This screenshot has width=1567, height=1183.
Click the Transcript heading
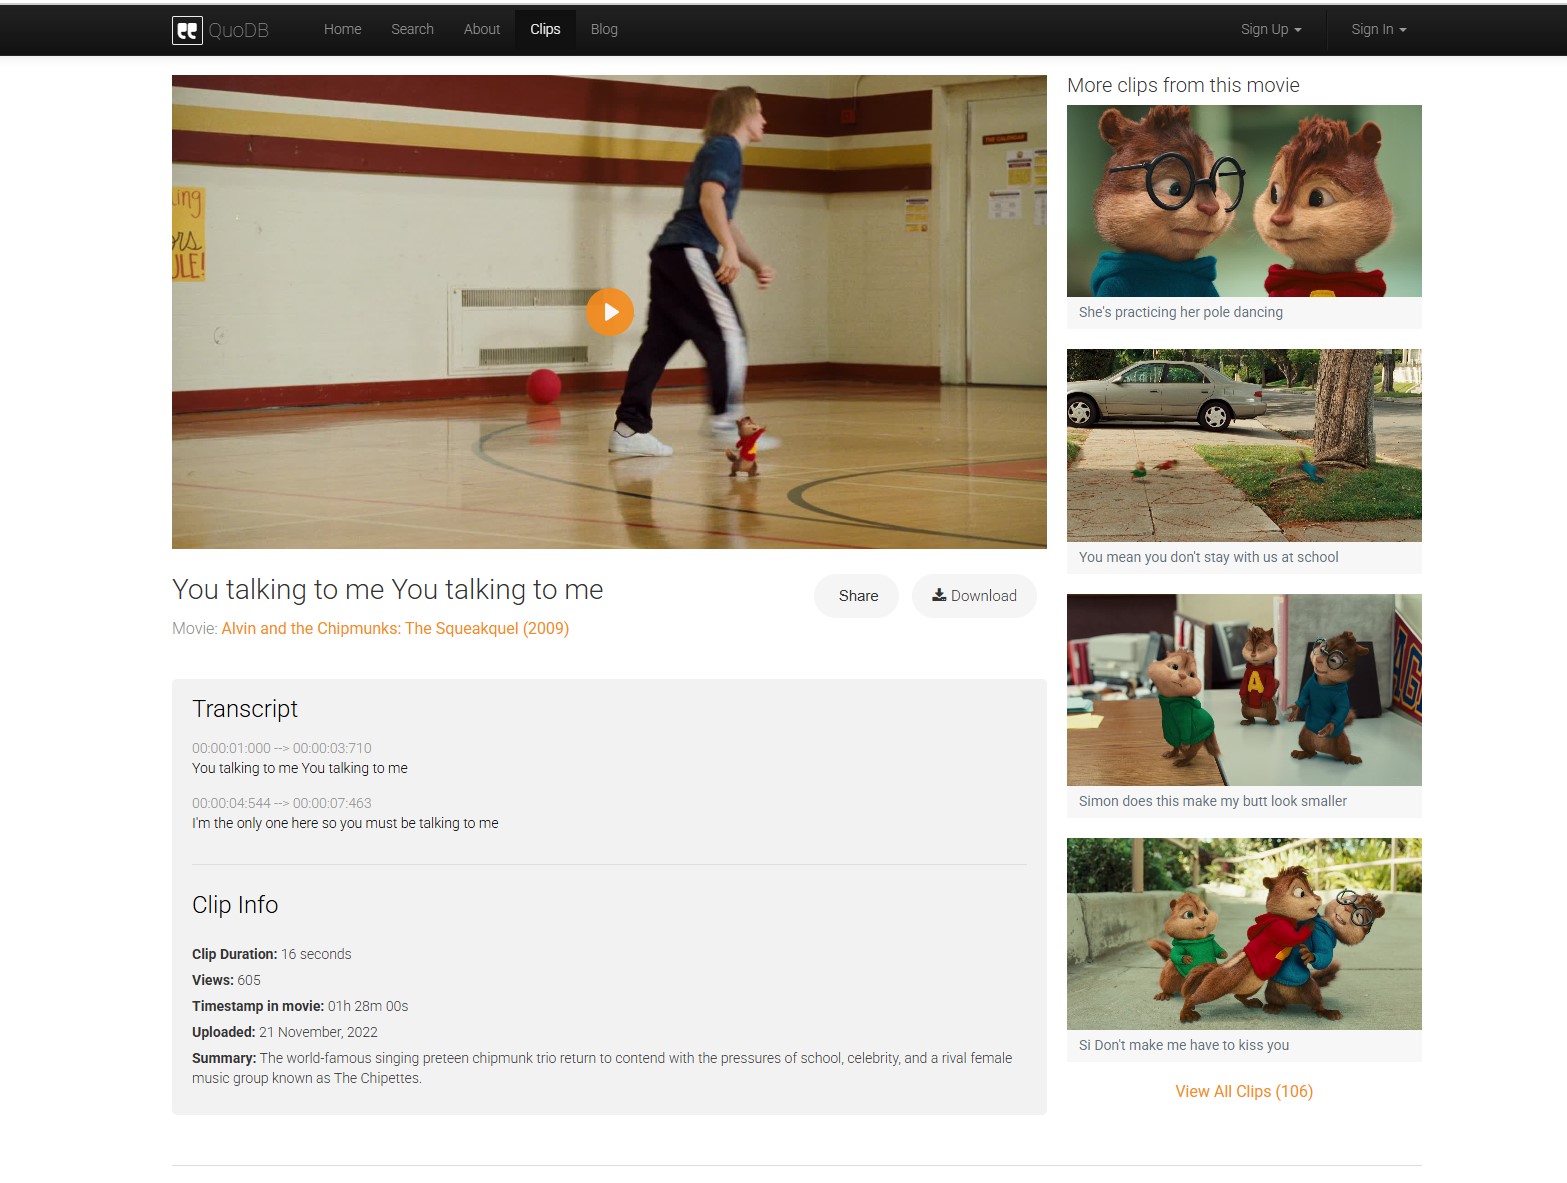pos(245,709)
